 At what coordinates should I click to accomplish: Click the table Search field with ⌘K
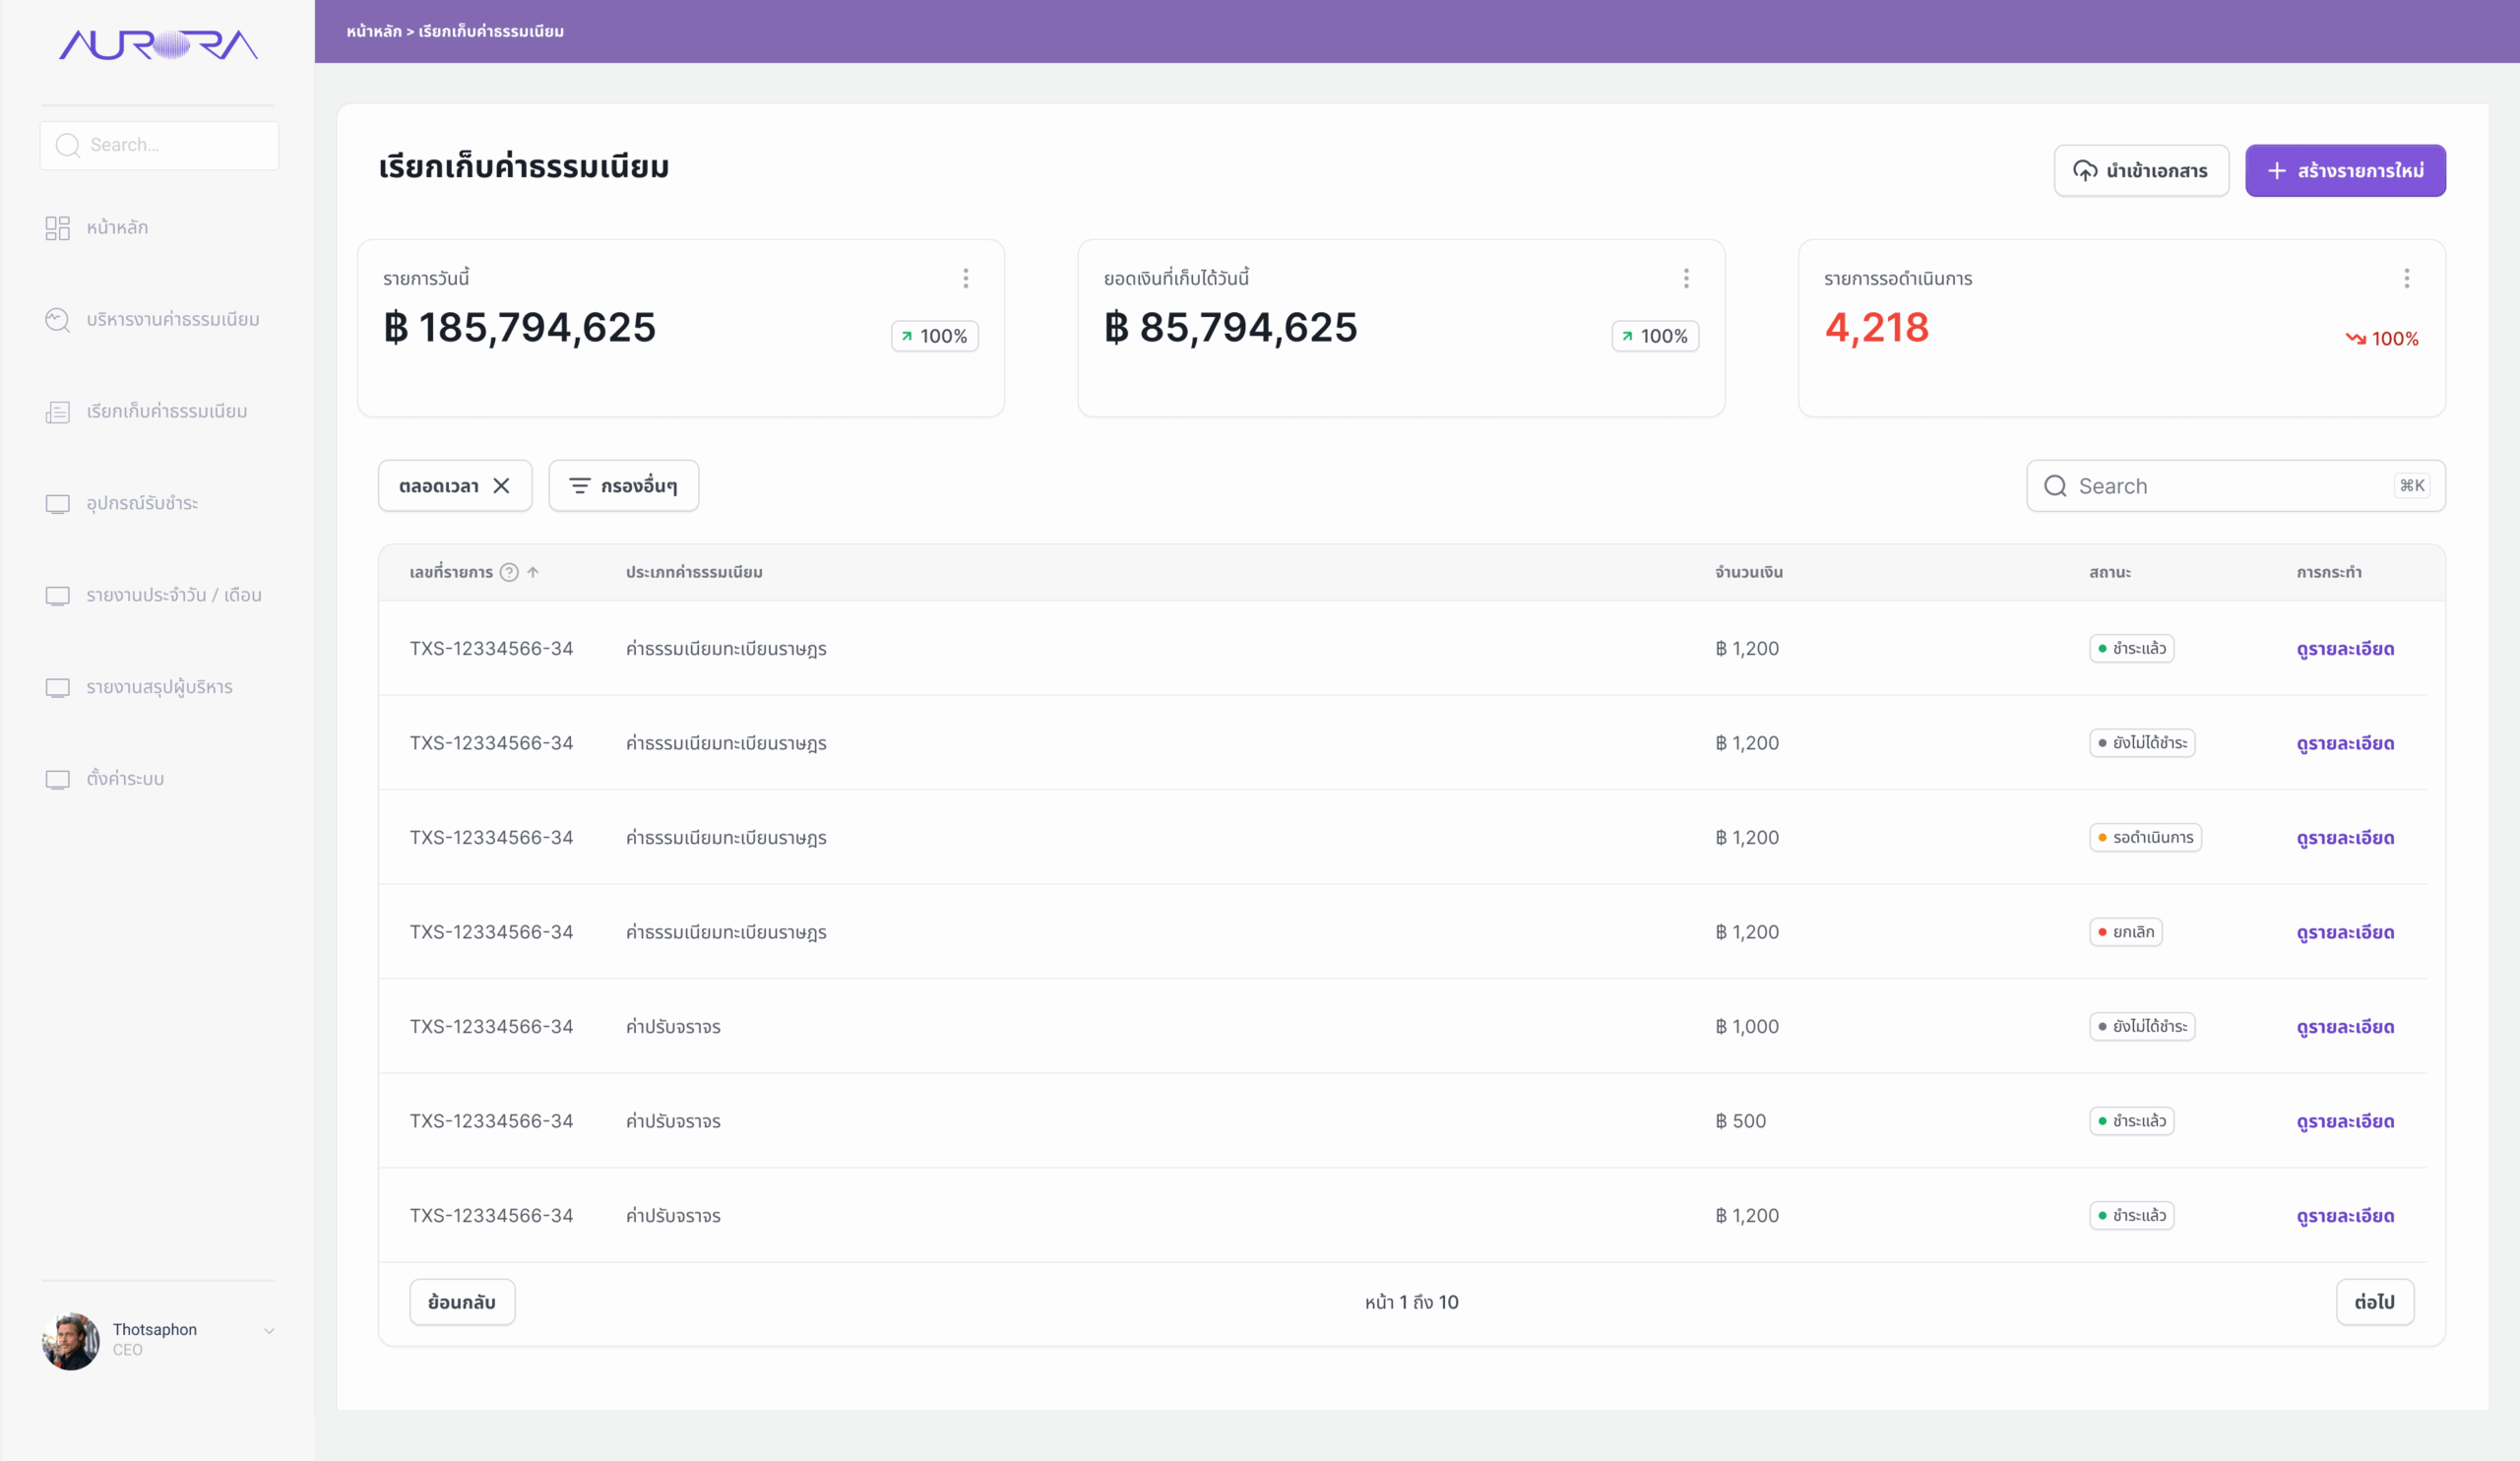coord(2234,486)
